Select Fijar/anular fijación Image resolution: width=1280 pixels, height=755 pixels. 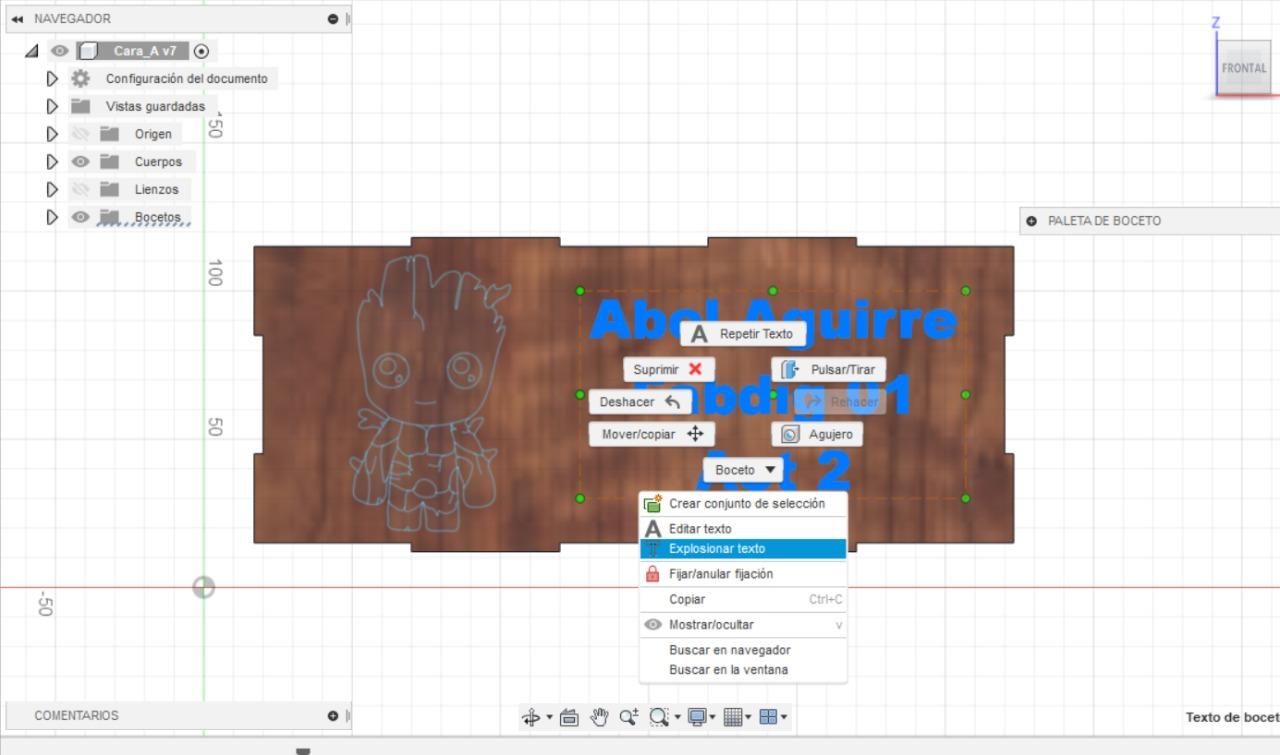pos(743,574)
